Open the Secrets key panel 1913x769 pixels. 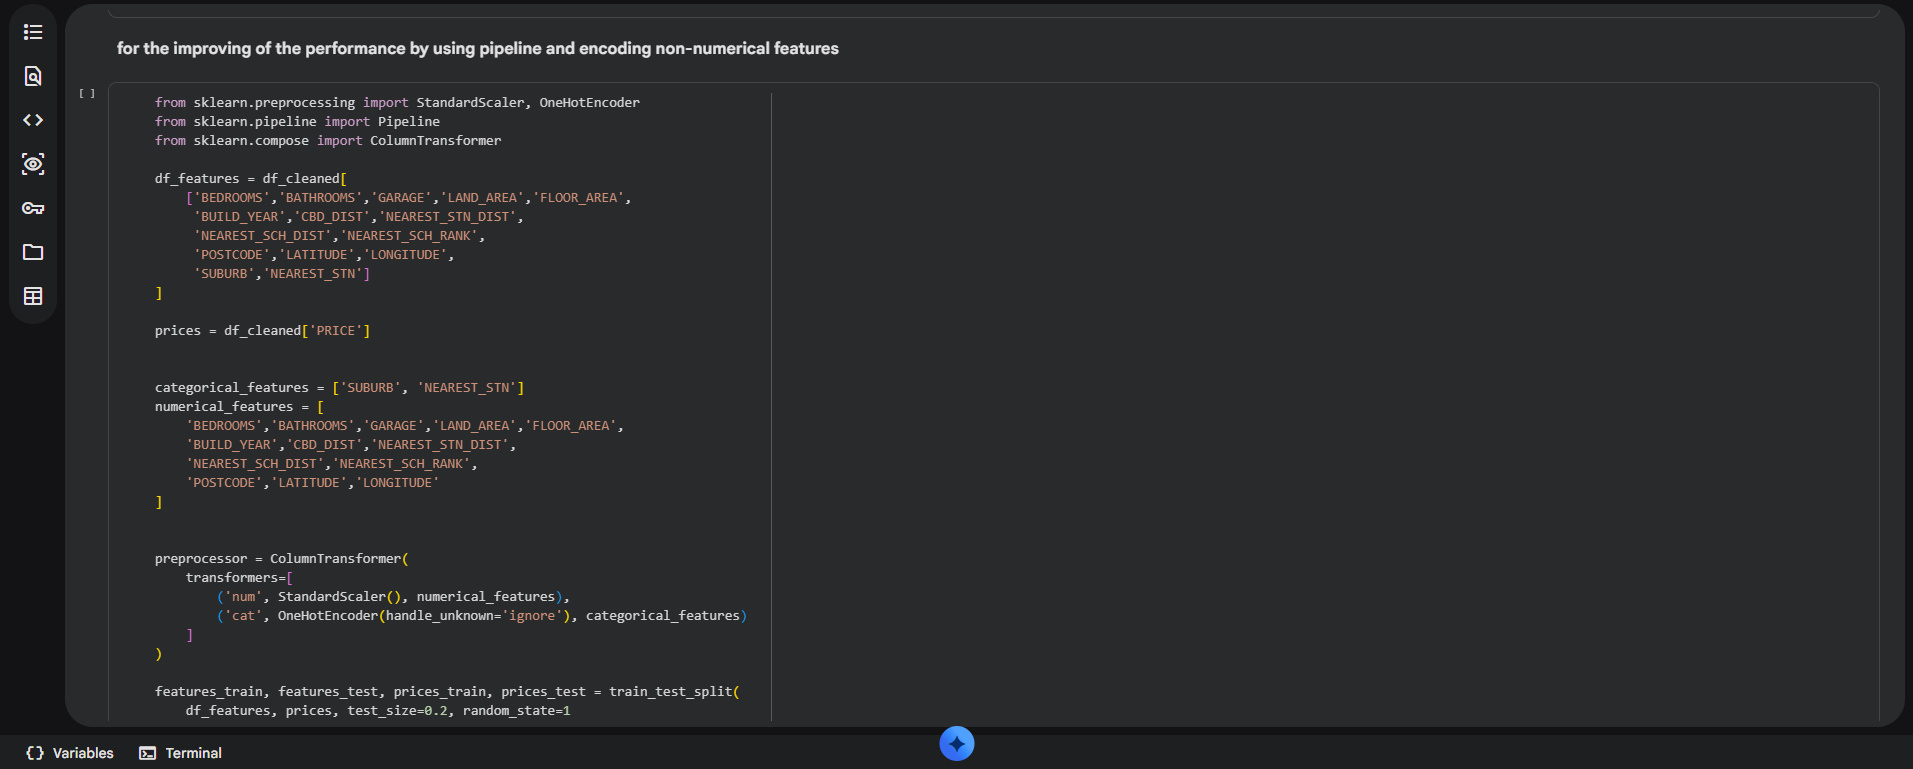pyautogui.click(x=33, y=208)
